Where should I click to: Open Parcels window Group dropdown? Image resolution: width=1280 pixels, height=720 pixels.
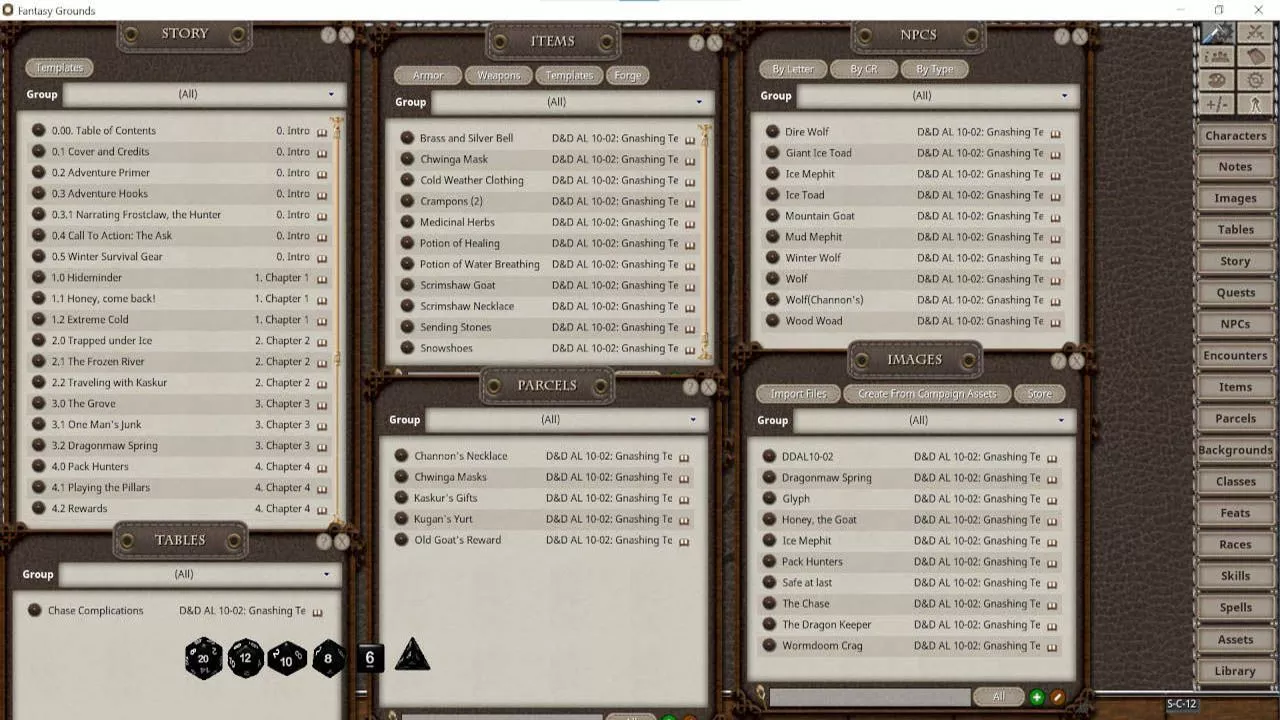point(567,420)
